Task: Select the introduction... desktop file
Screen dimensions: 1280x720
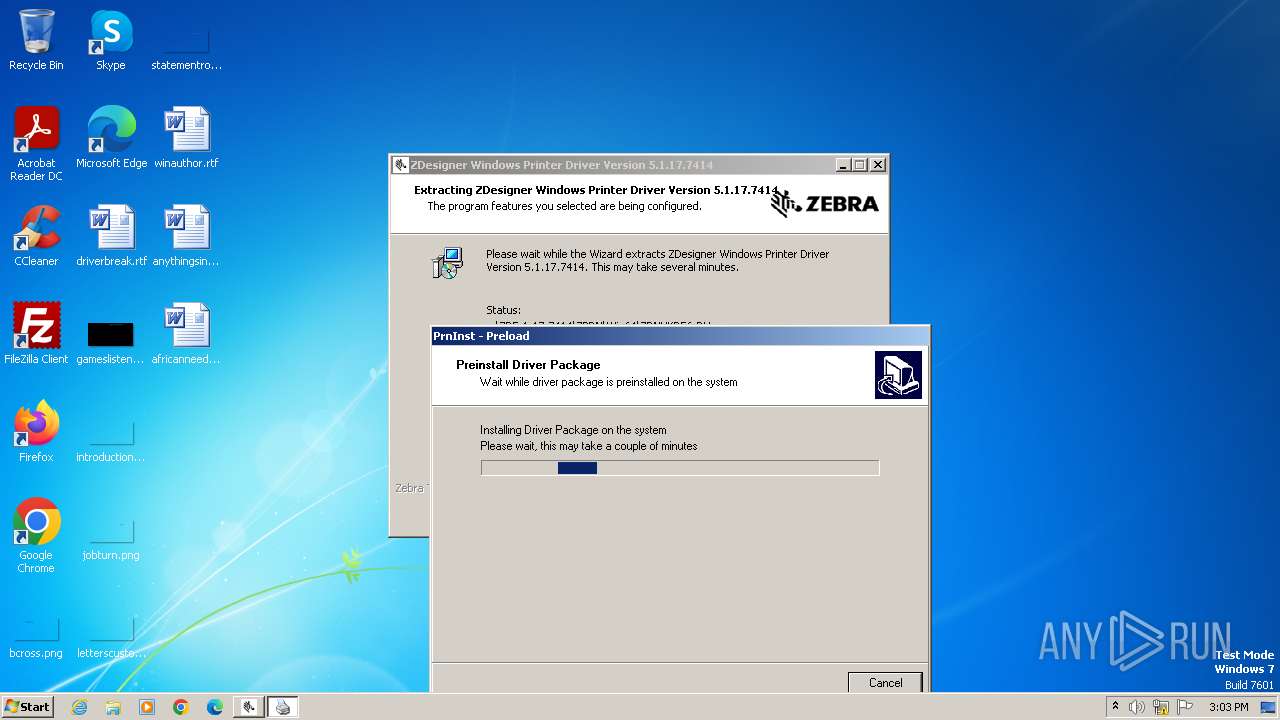Action: [x=111, y=441]
